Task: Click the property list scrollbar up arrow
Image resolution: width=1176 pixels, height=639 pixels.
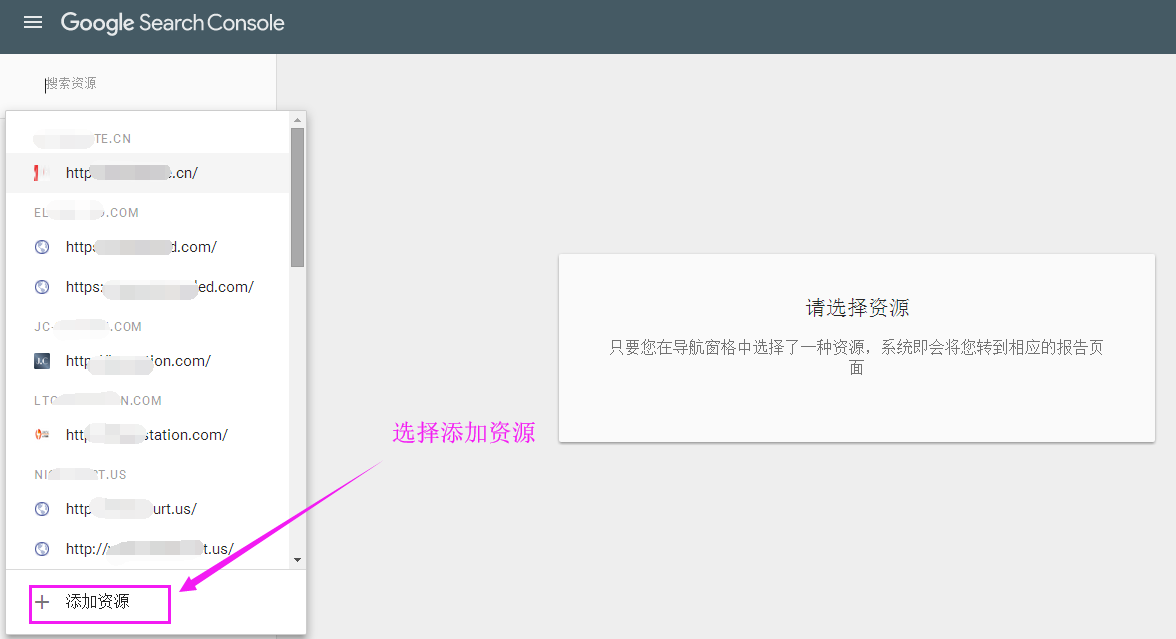Action: tap(298, 120)
